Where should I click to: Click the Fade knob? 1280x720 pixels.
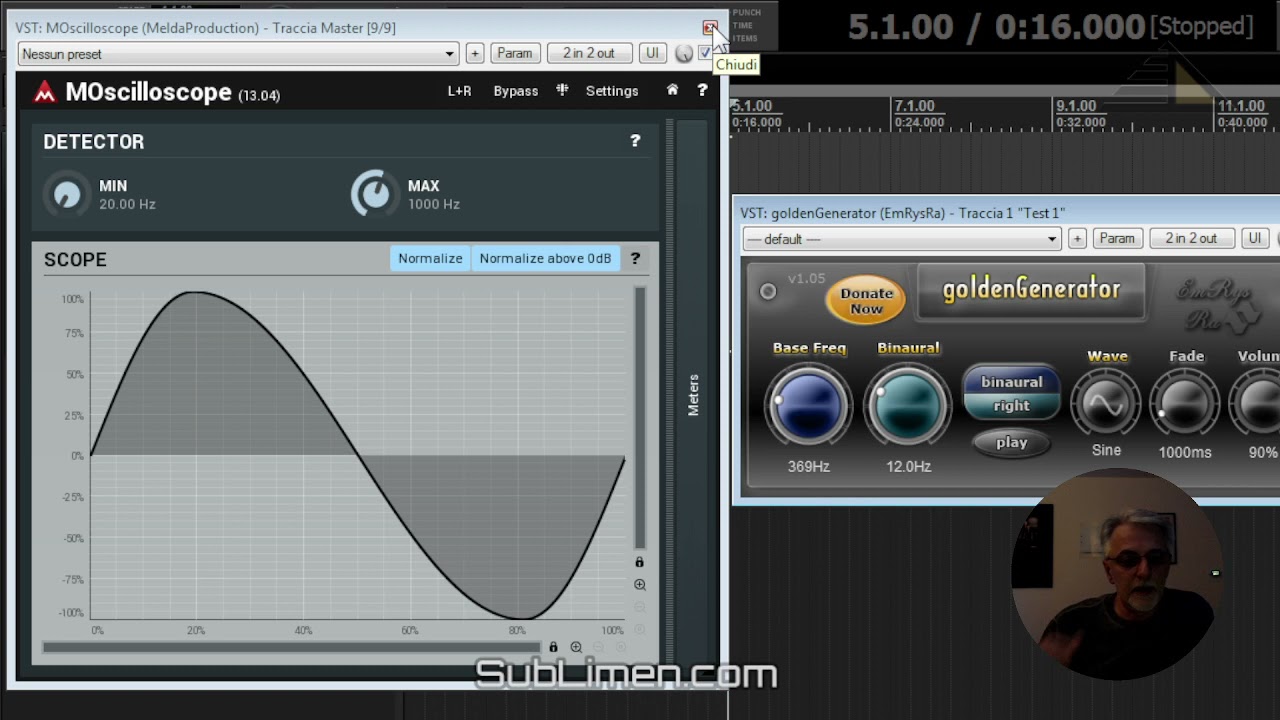pos(1185,404)
